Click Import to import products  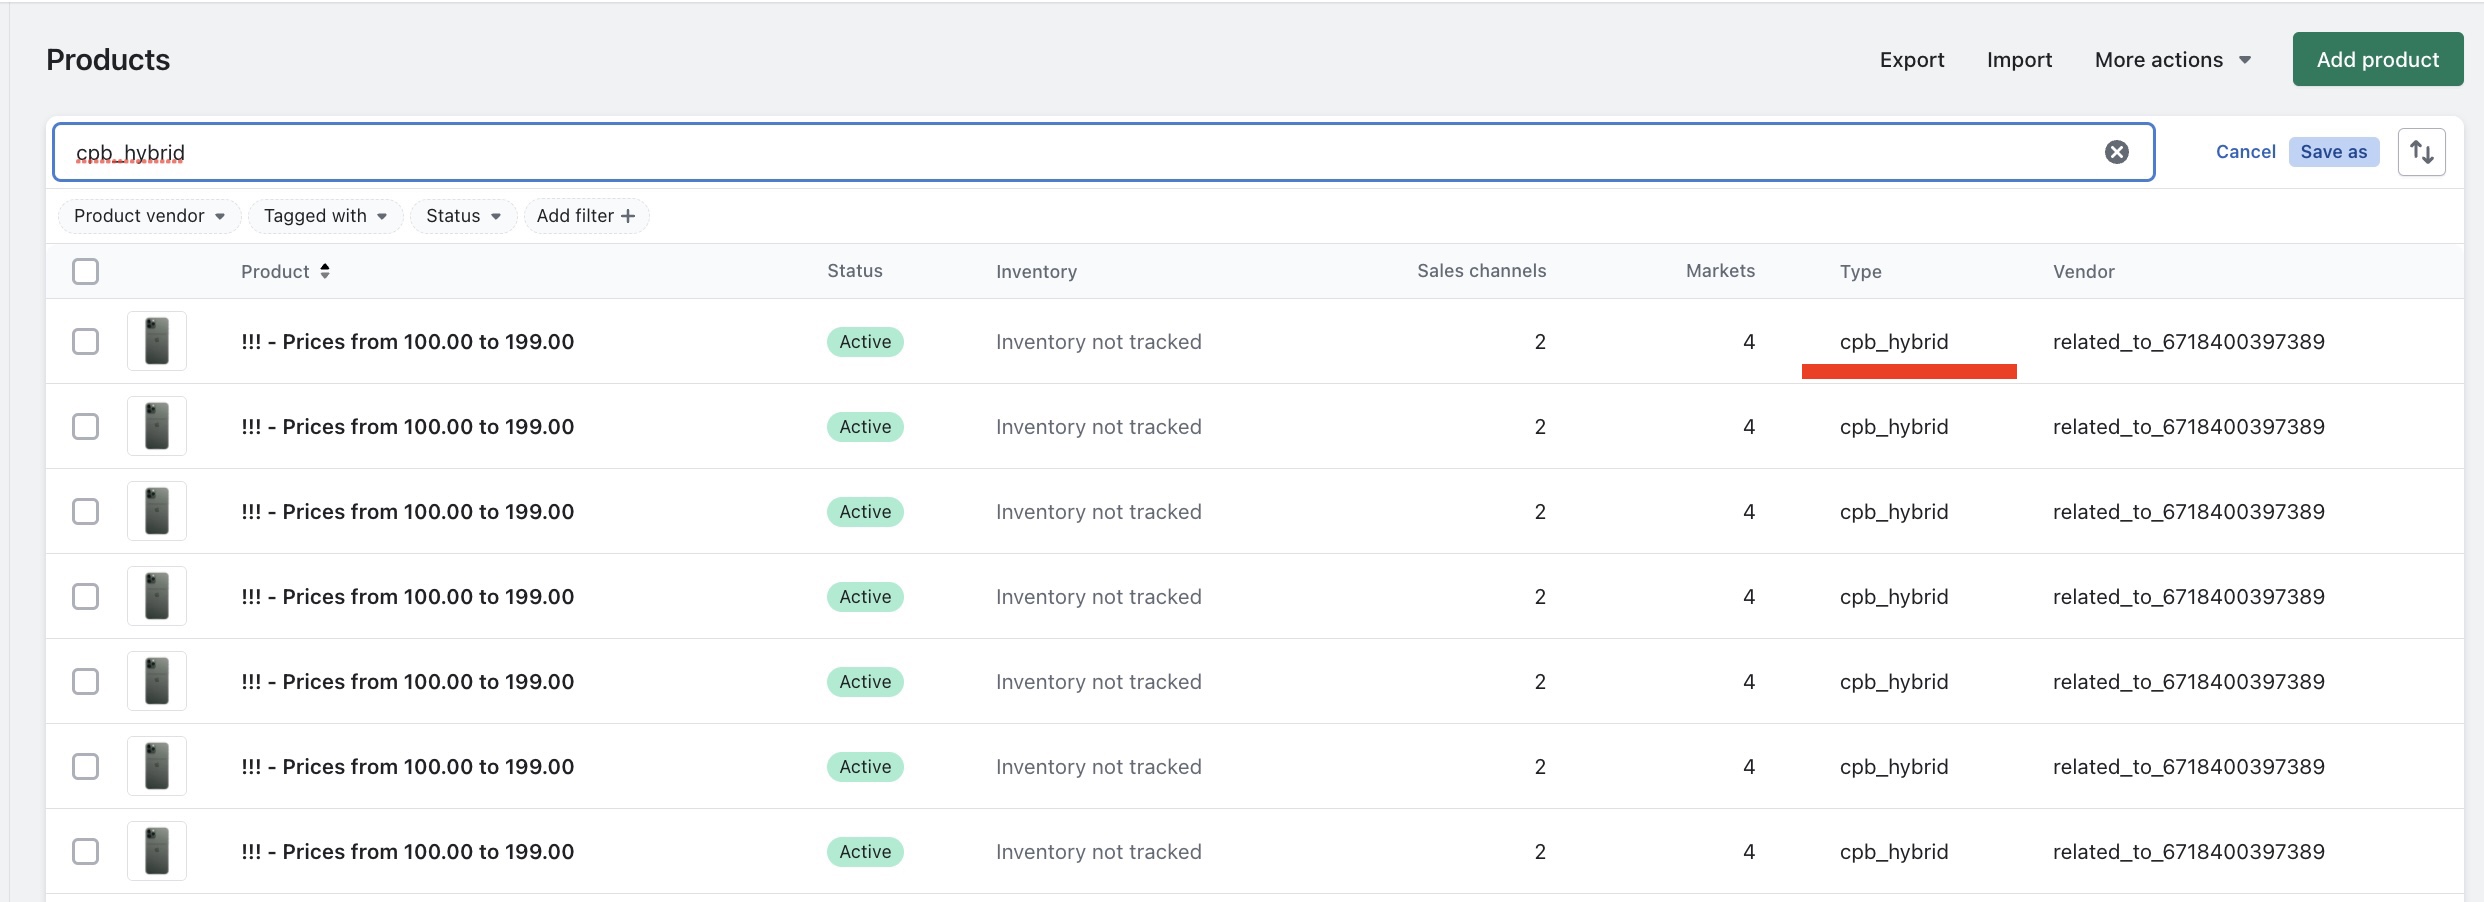(2018, 59)
